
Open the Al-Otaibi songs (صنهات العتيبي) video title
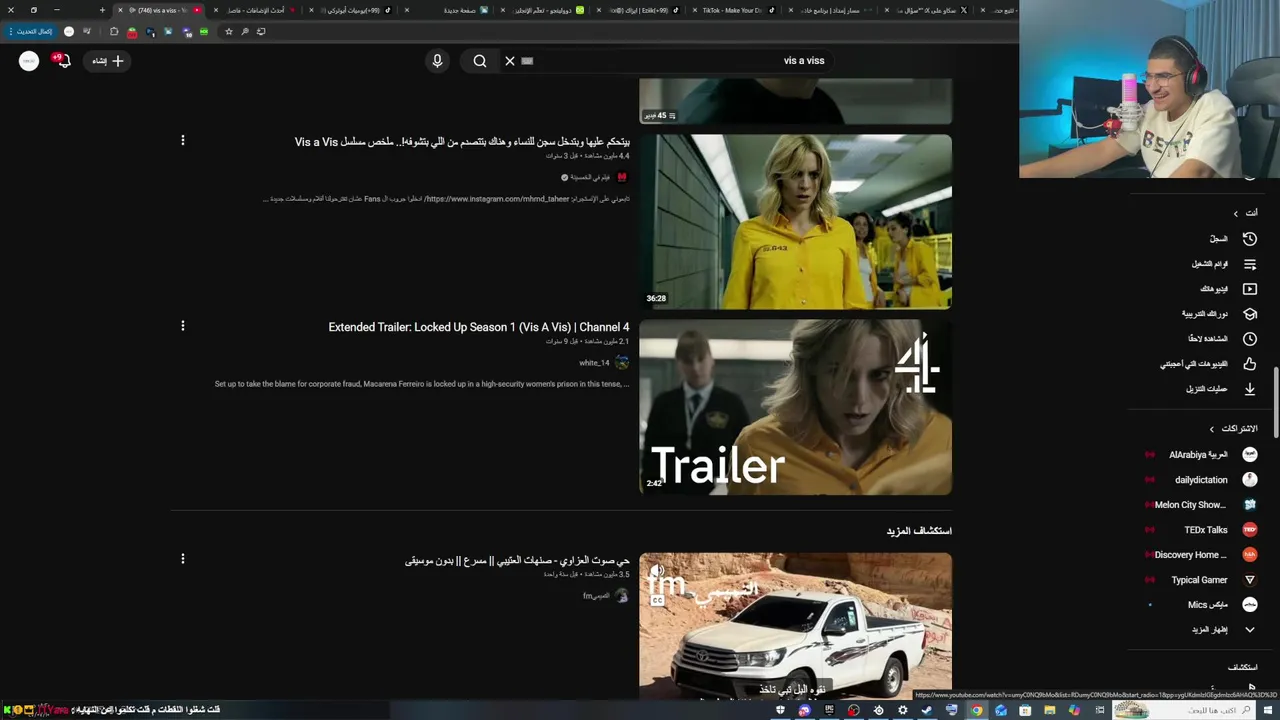(517, 561)
